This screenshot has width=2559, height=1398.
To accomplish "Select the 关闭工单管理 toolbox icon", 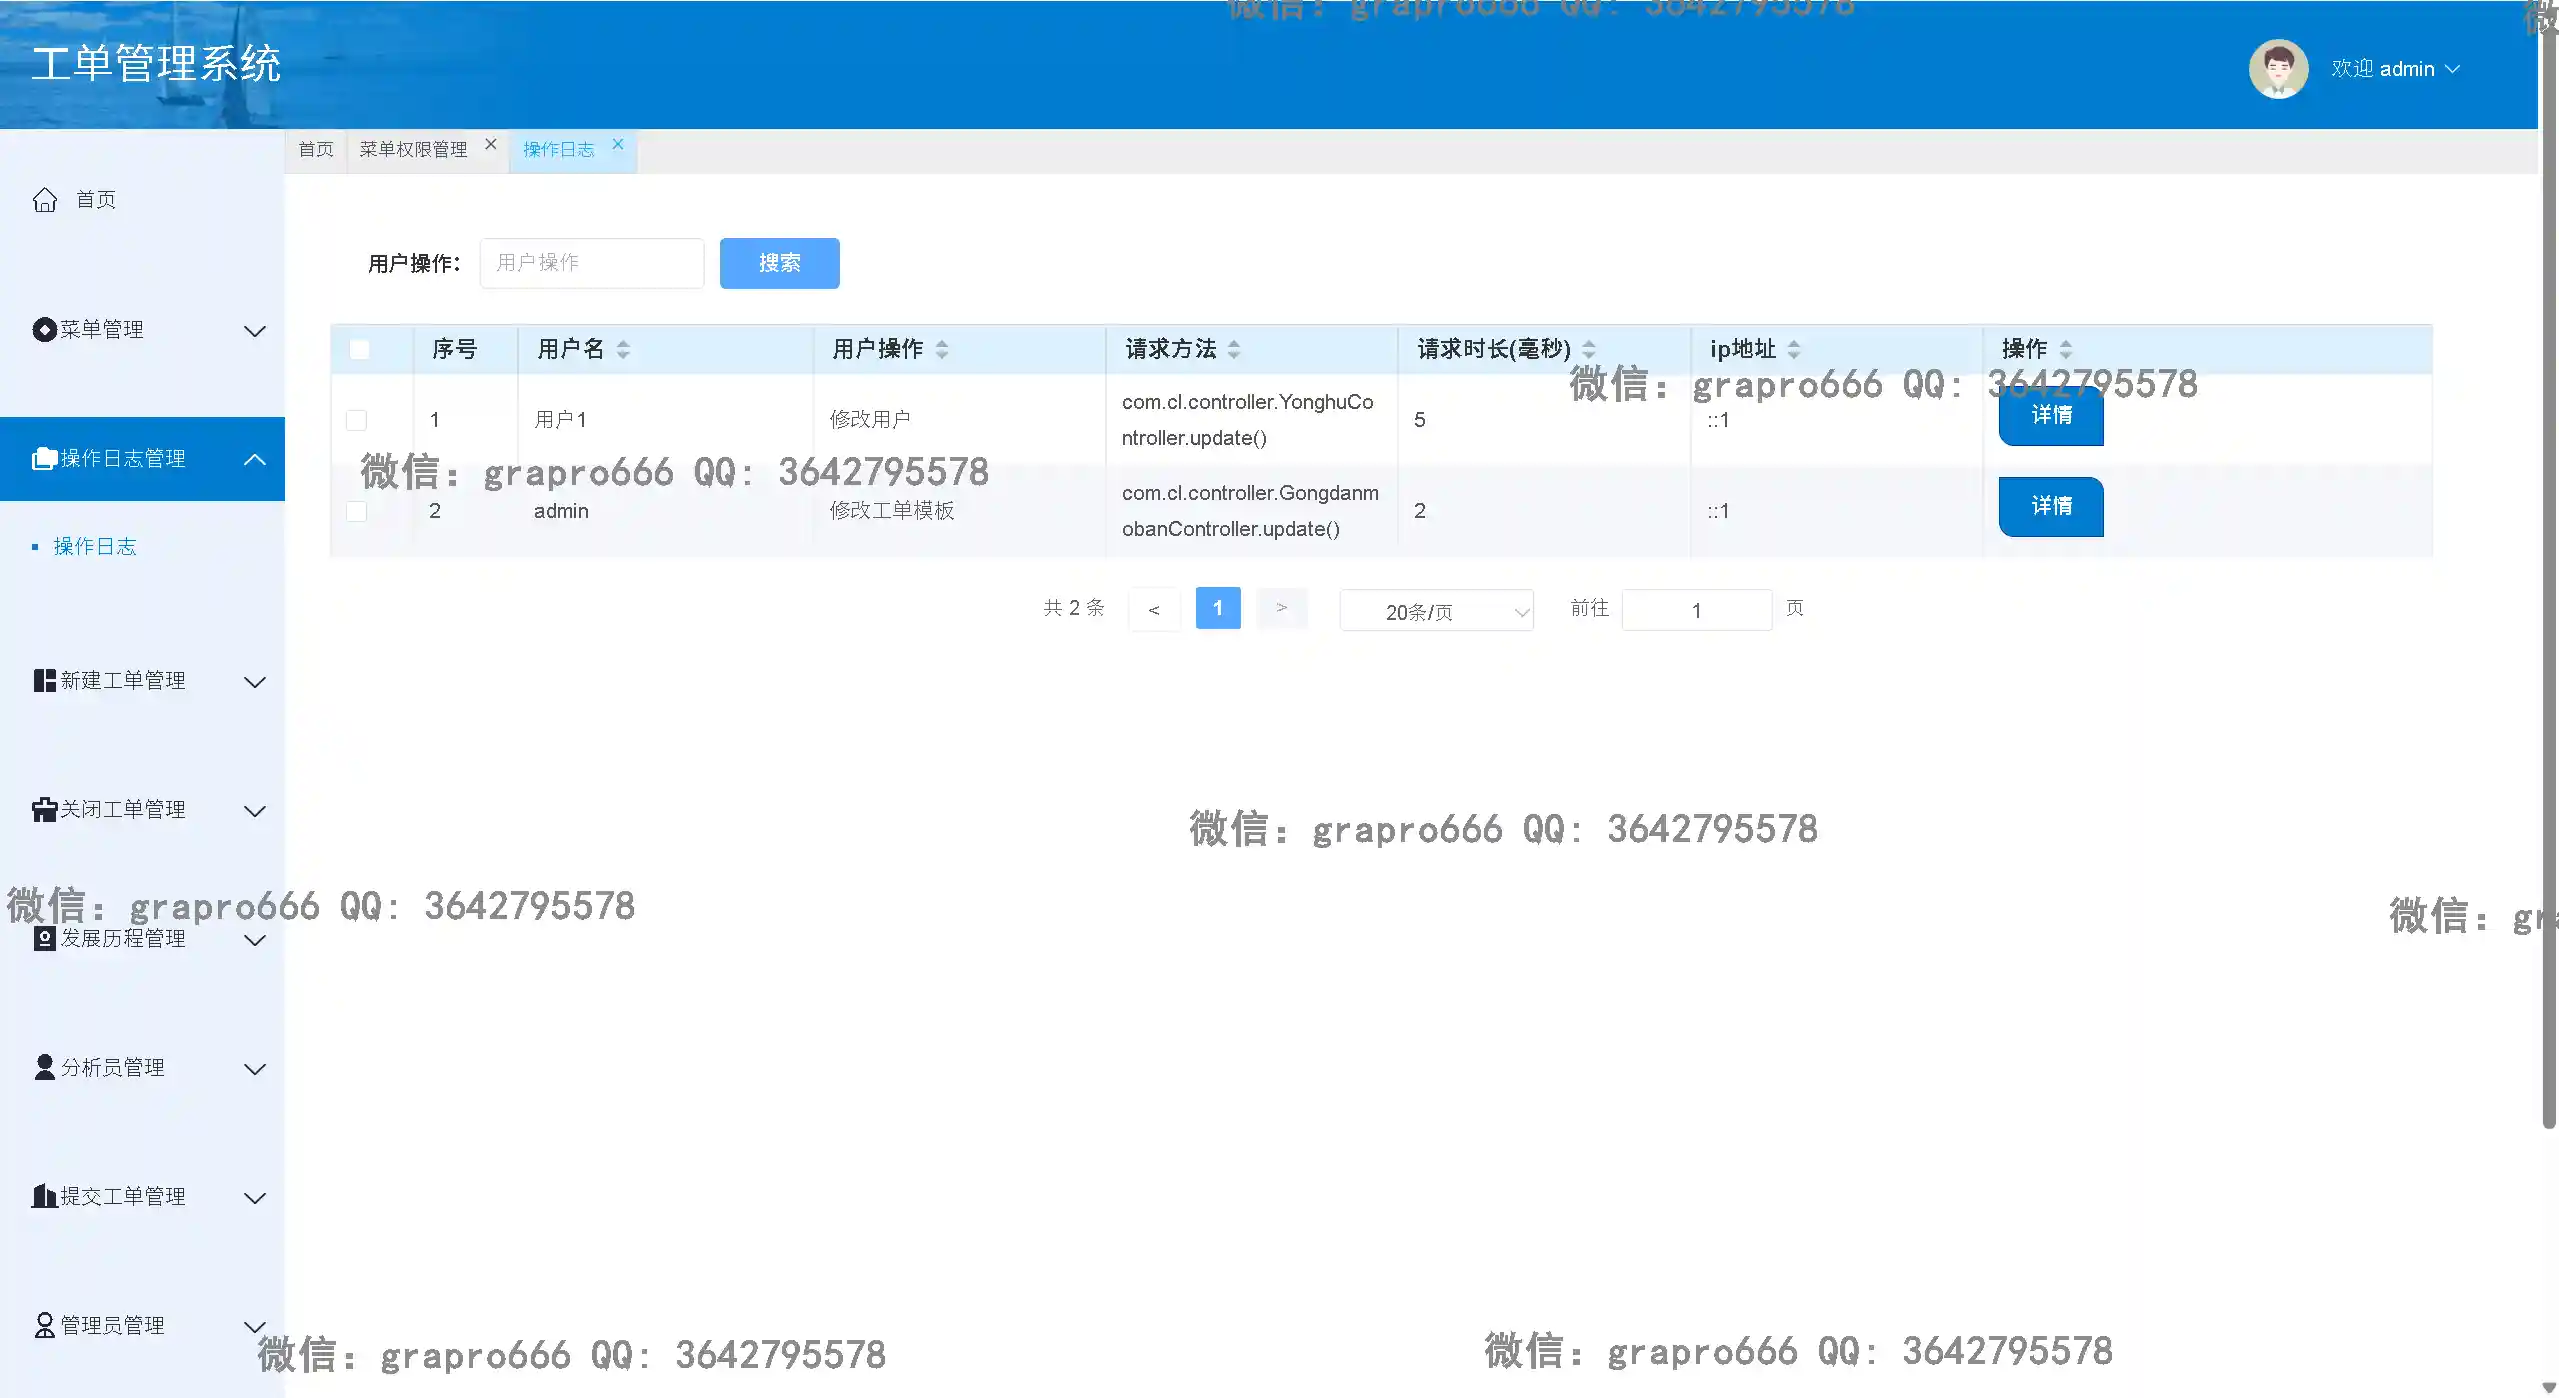I will coord(43,808).
